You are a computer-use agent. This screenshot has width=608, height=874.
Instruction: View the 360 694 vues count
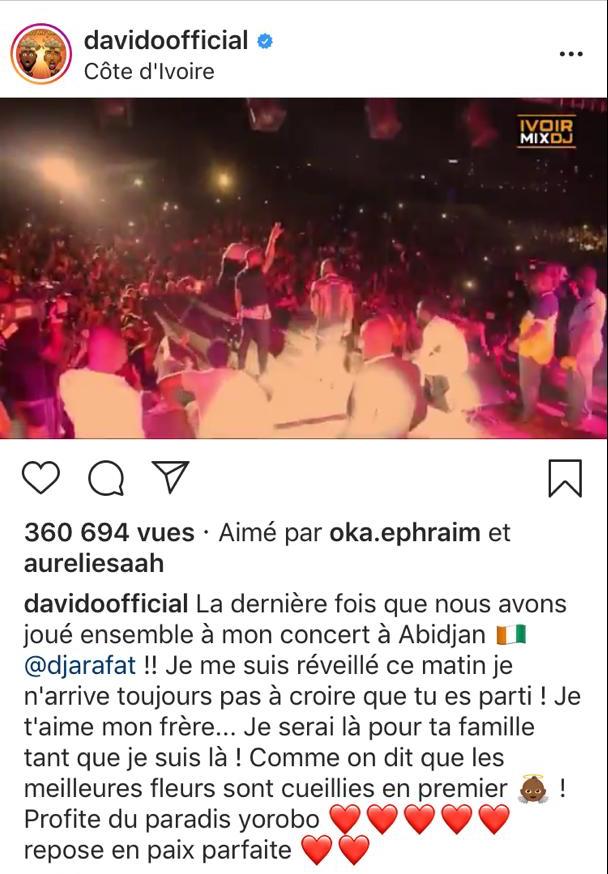point(109,532)
